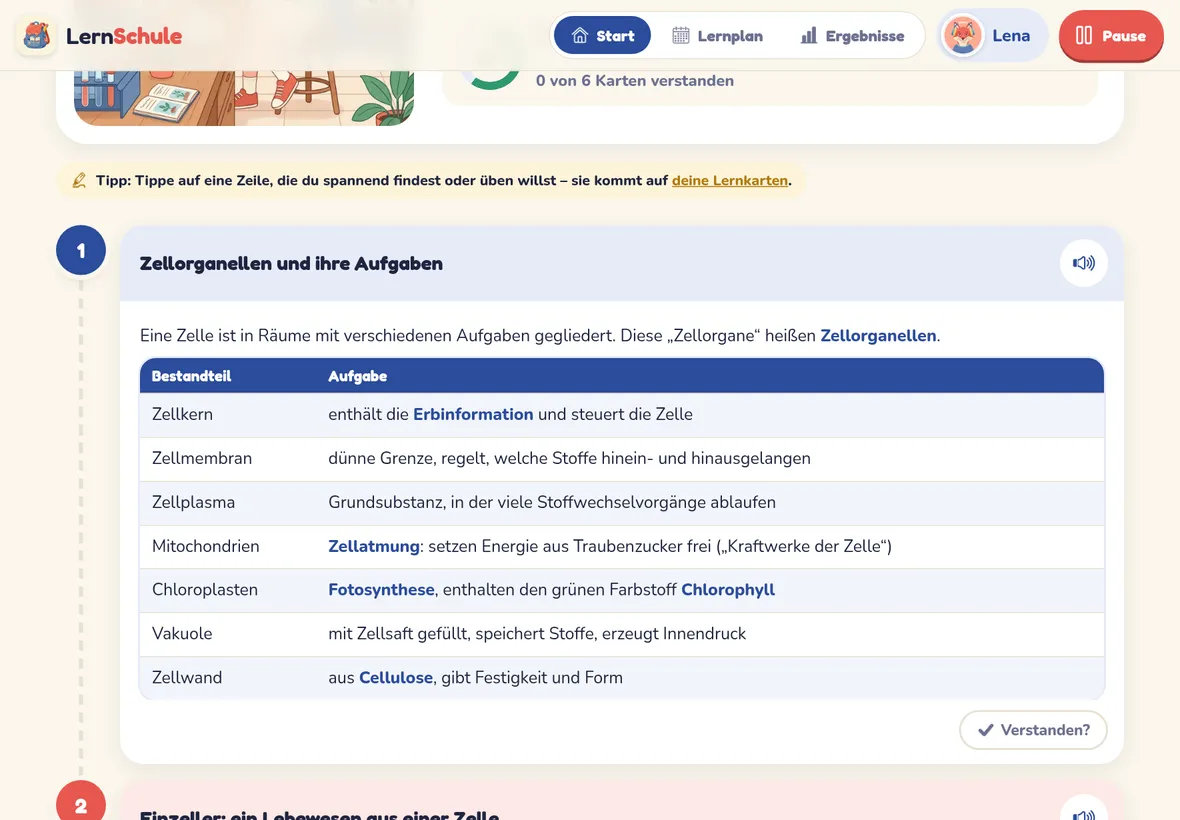
Task: Click the bar chart icon by Ergebnisse
Action: [809, 35]
